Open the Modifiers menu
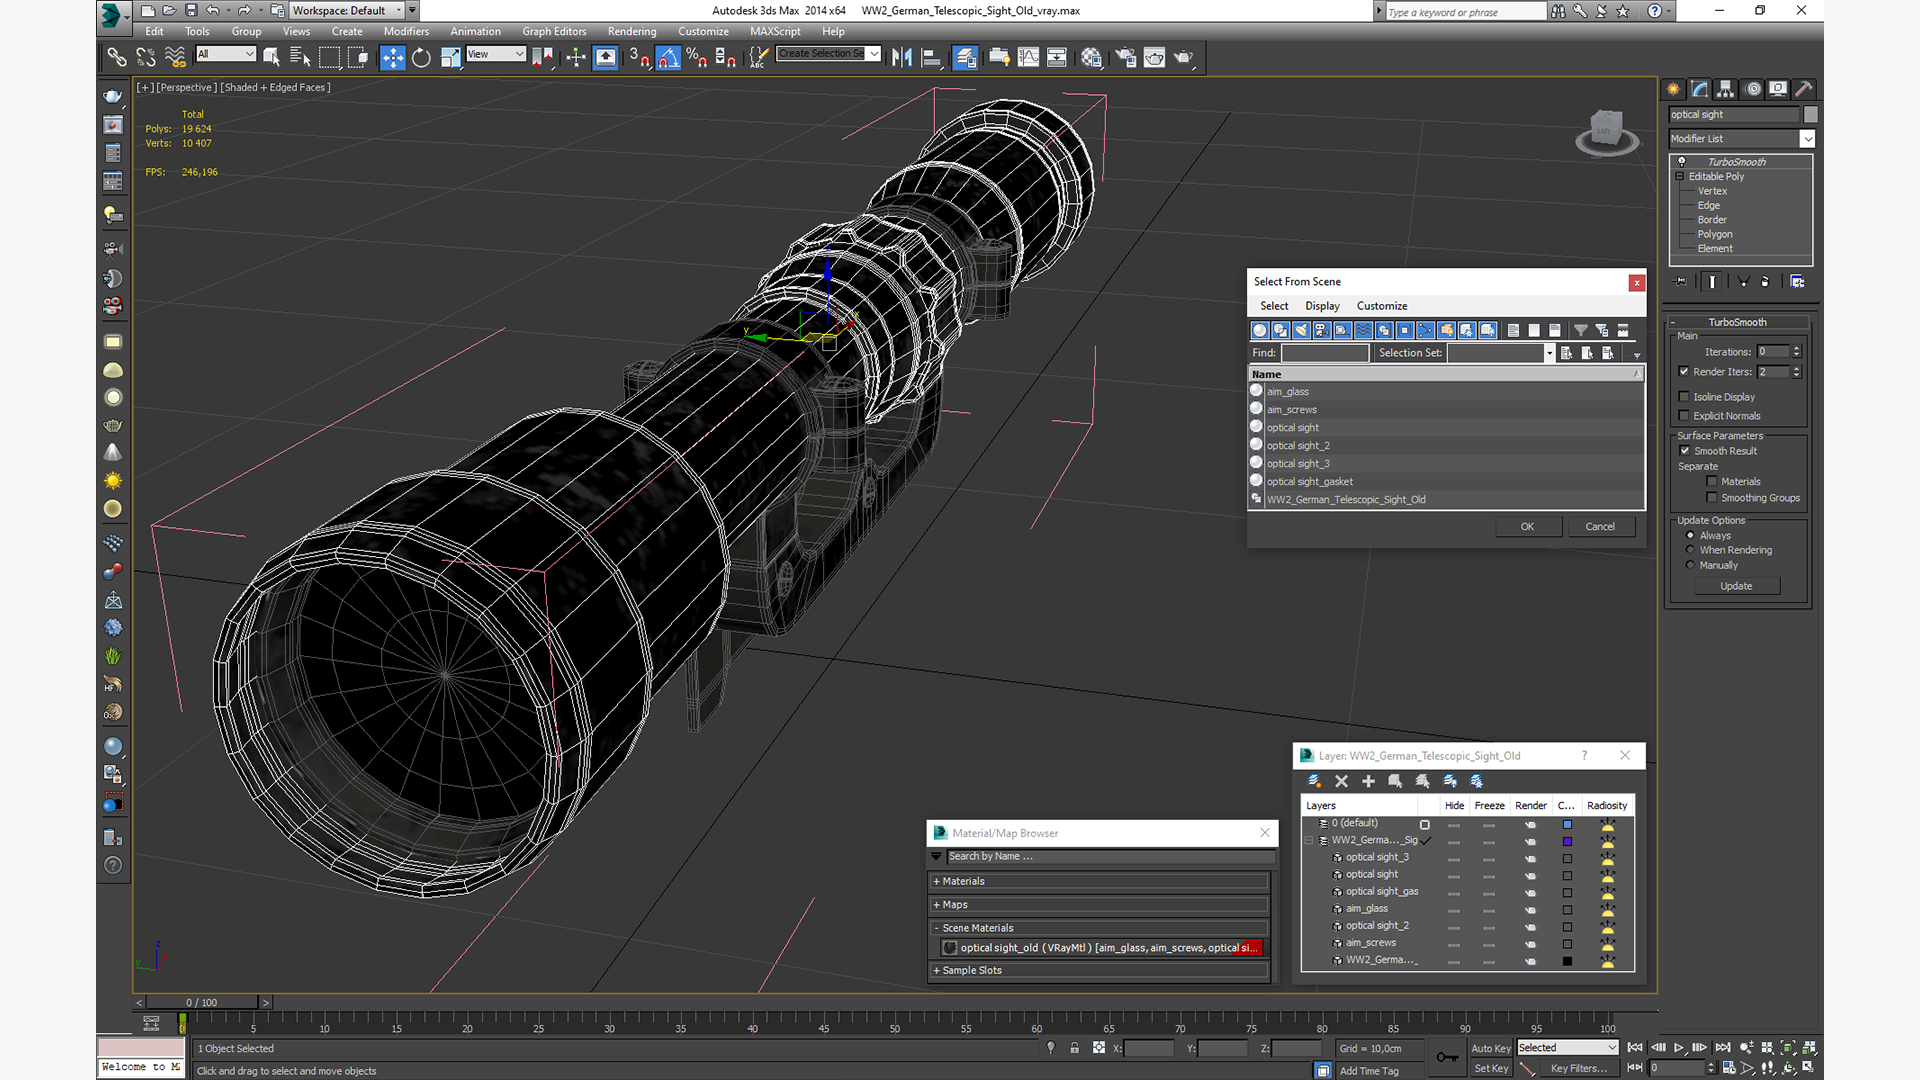The width and height of the screenshot is (1920, 1080). (x=406, y=32)
